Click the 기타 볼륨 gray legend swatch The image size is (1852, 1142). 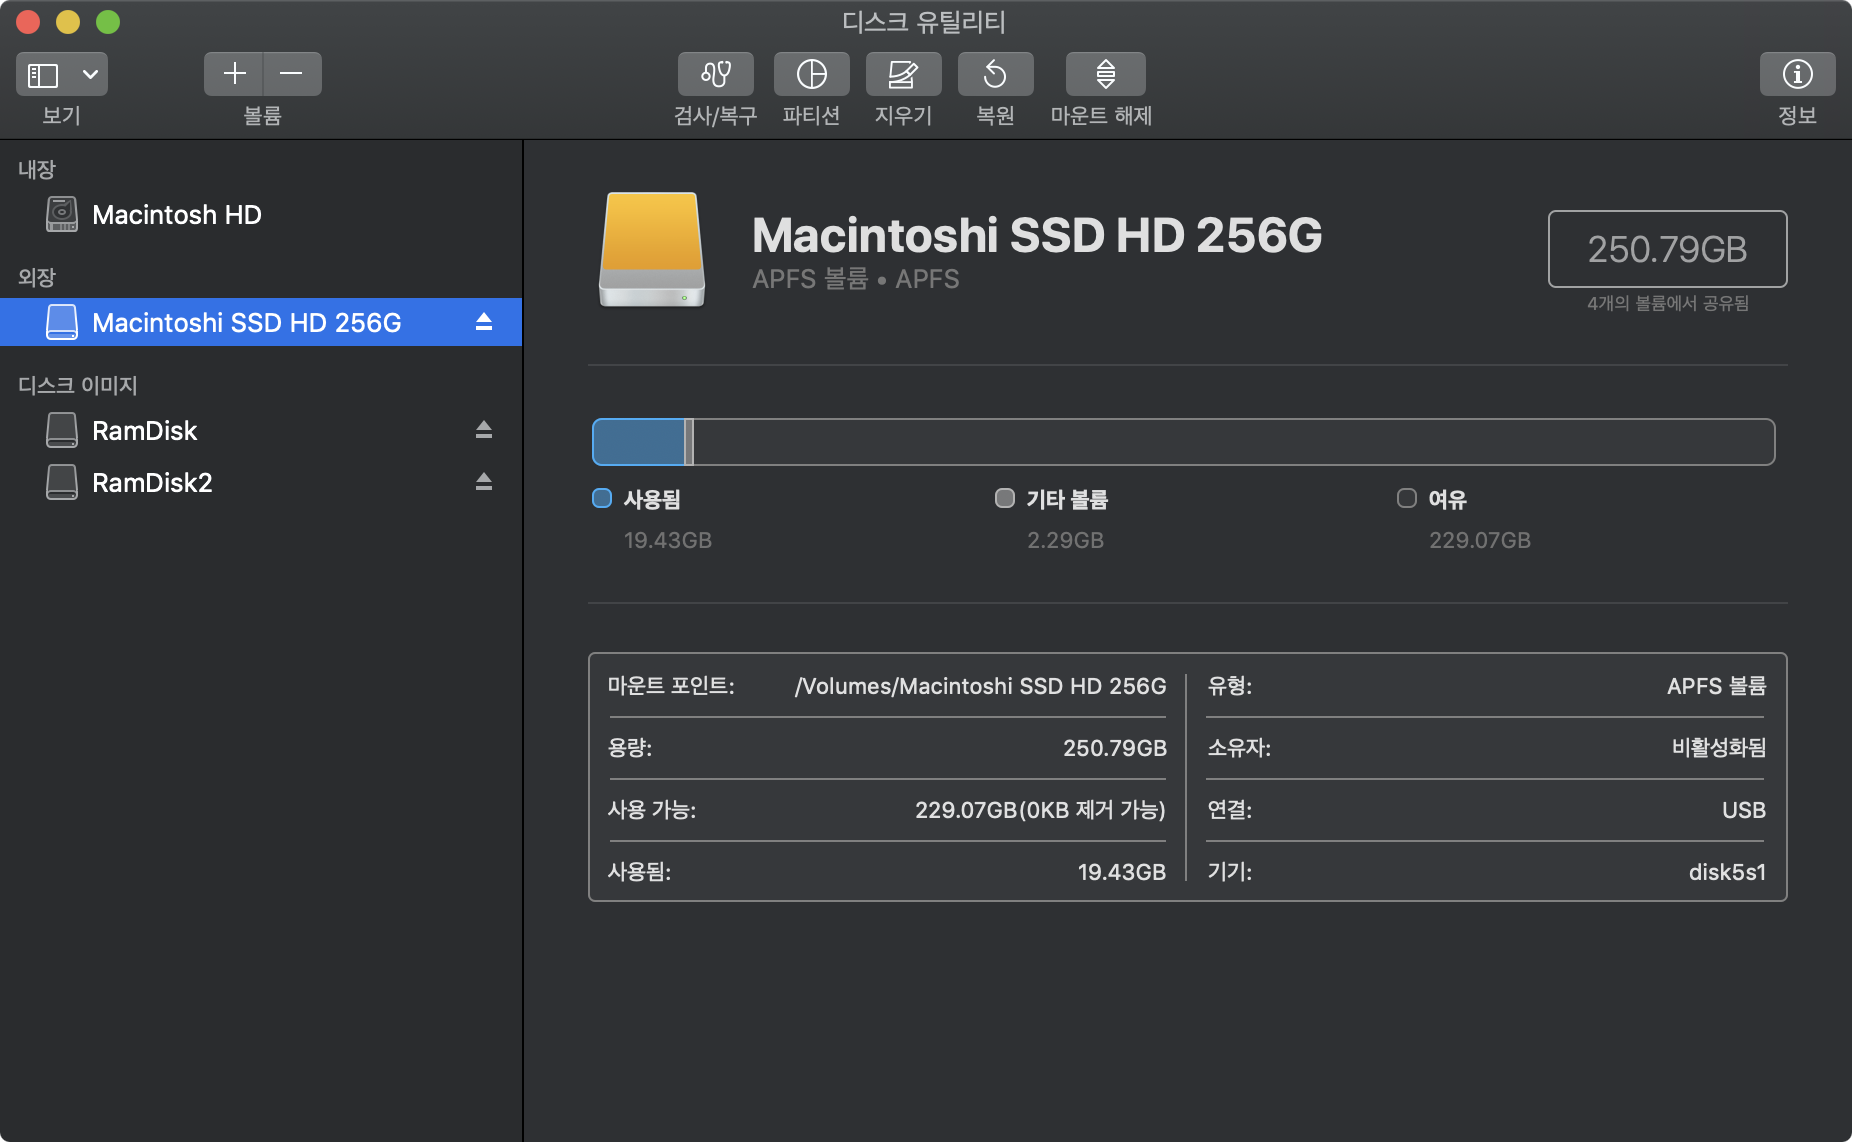coord(1005,498)
